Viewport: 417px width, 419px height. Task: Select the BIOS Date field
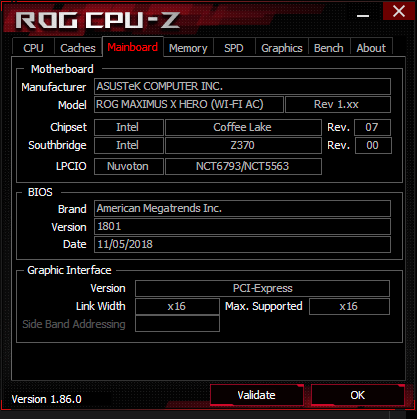[242, 245]
